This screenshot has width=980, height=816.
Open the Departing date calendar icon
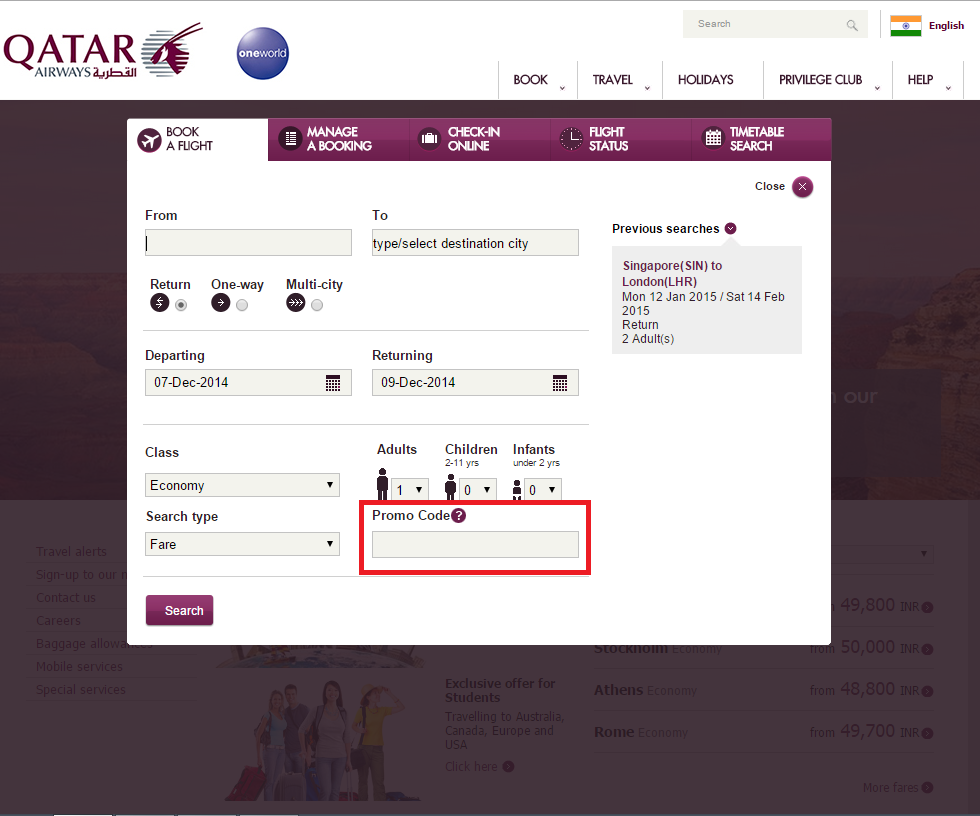tap(333, 383)
